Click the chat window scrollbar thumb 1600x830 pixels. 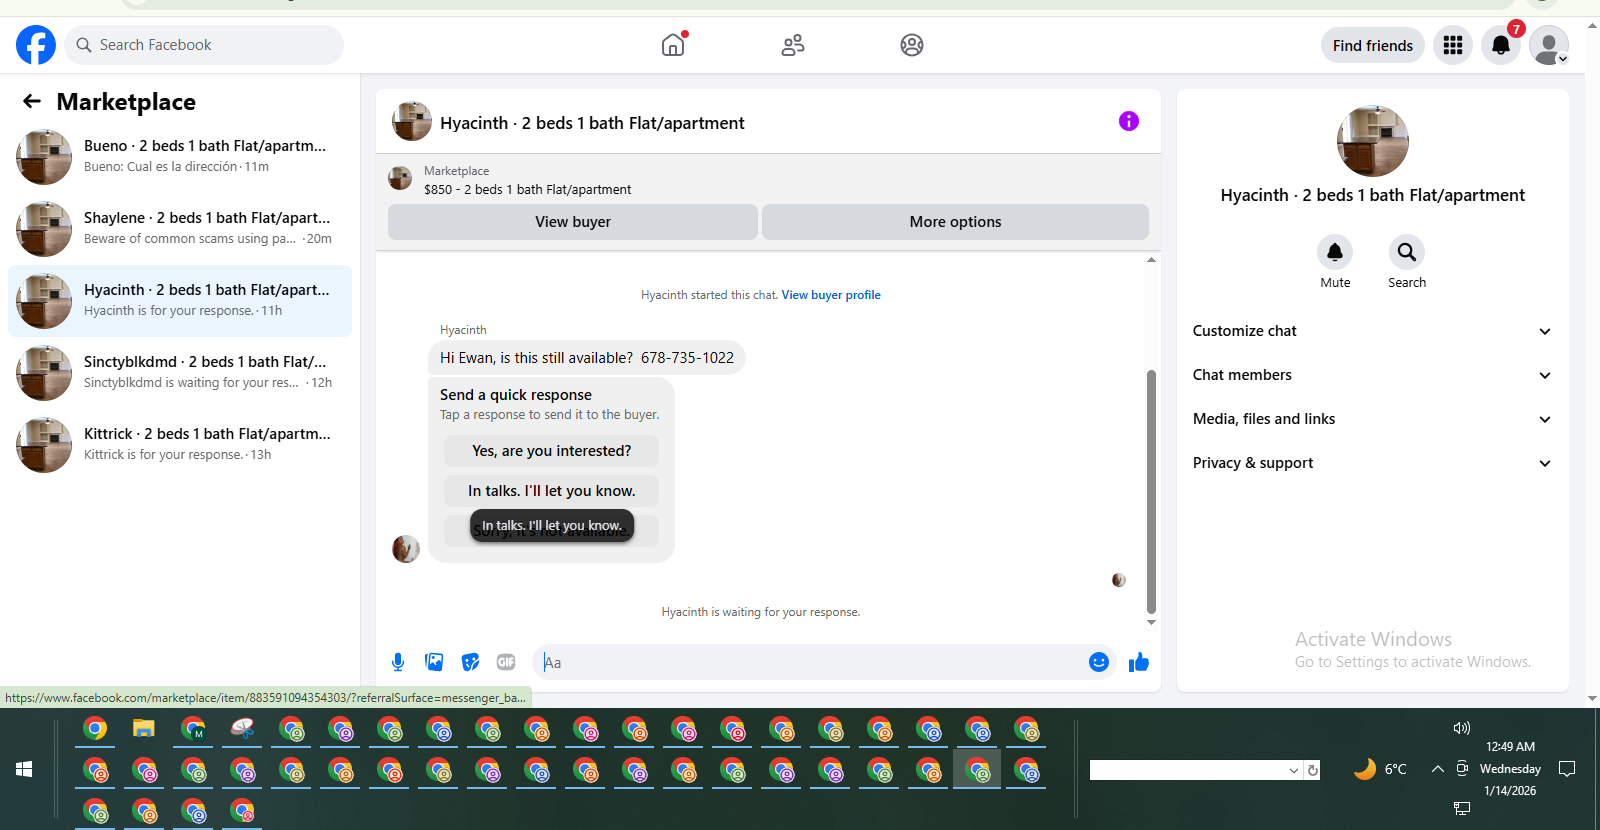pyautogui.click(x=1151, y=491)
